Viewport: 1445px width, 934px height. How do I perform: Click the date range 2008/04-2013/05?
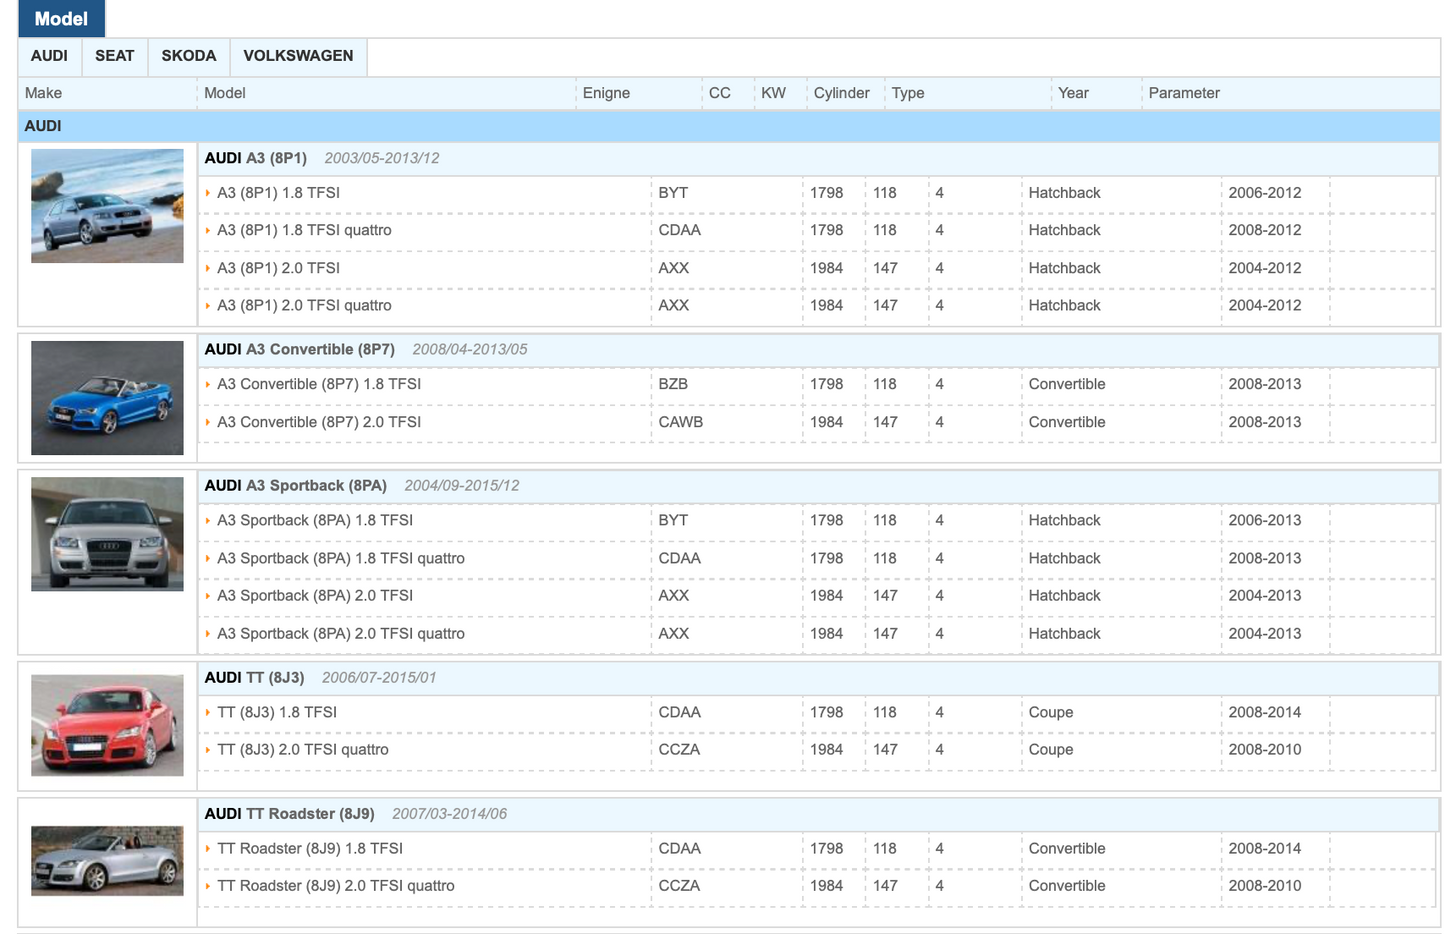point(470,349)
